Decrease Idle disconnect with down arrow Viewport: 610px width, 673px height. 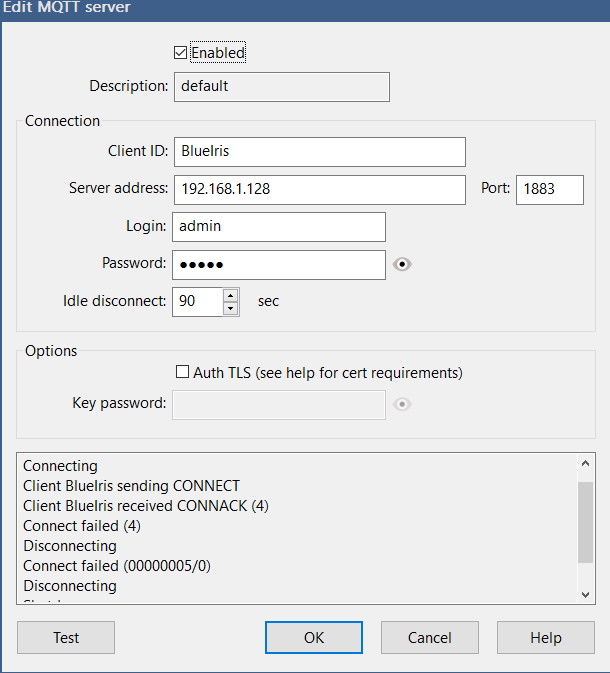click(x=231, y=308)
